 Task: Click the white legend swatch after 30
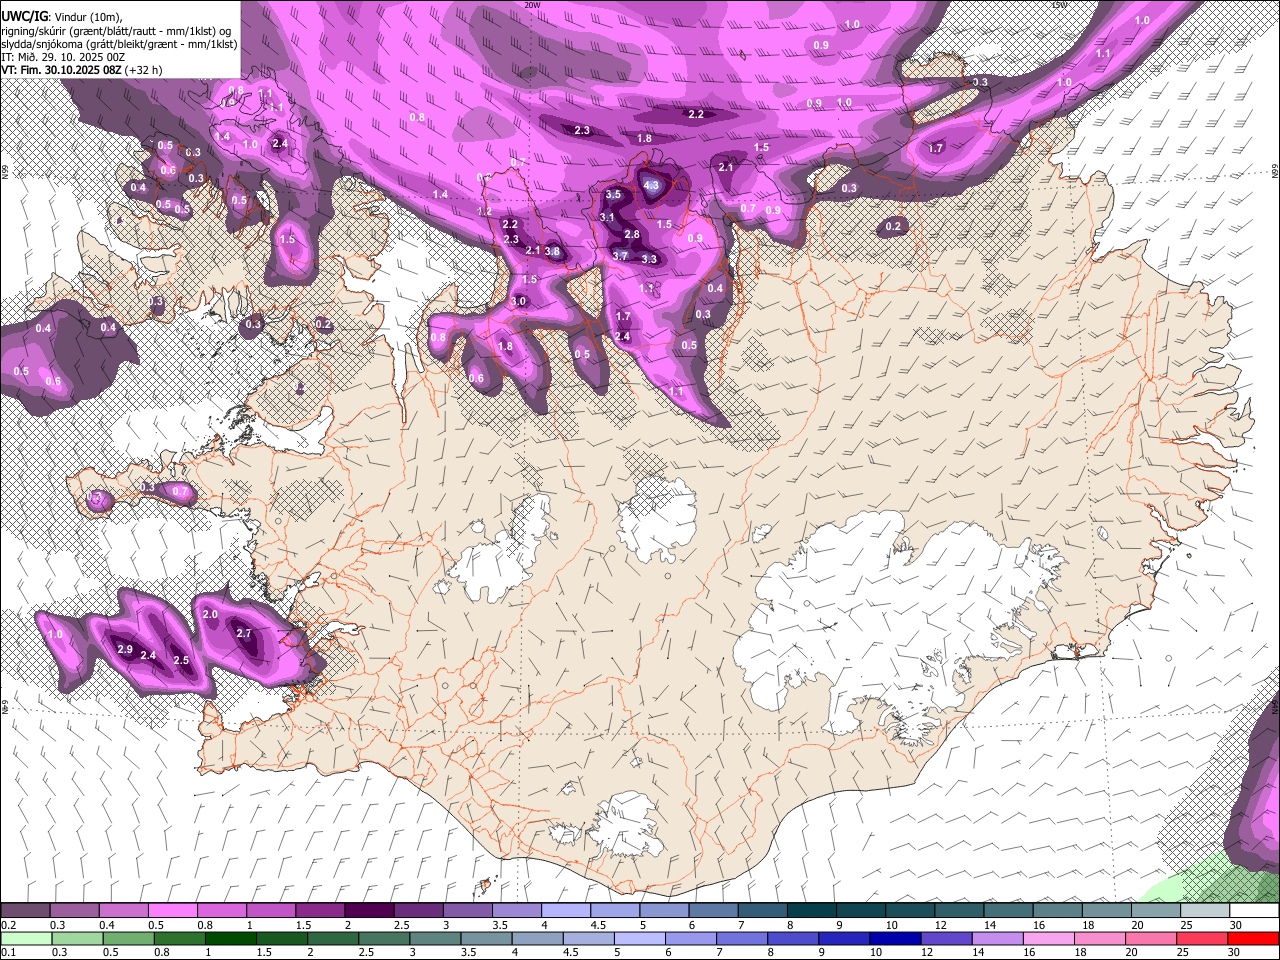[x=1253, y=911]
